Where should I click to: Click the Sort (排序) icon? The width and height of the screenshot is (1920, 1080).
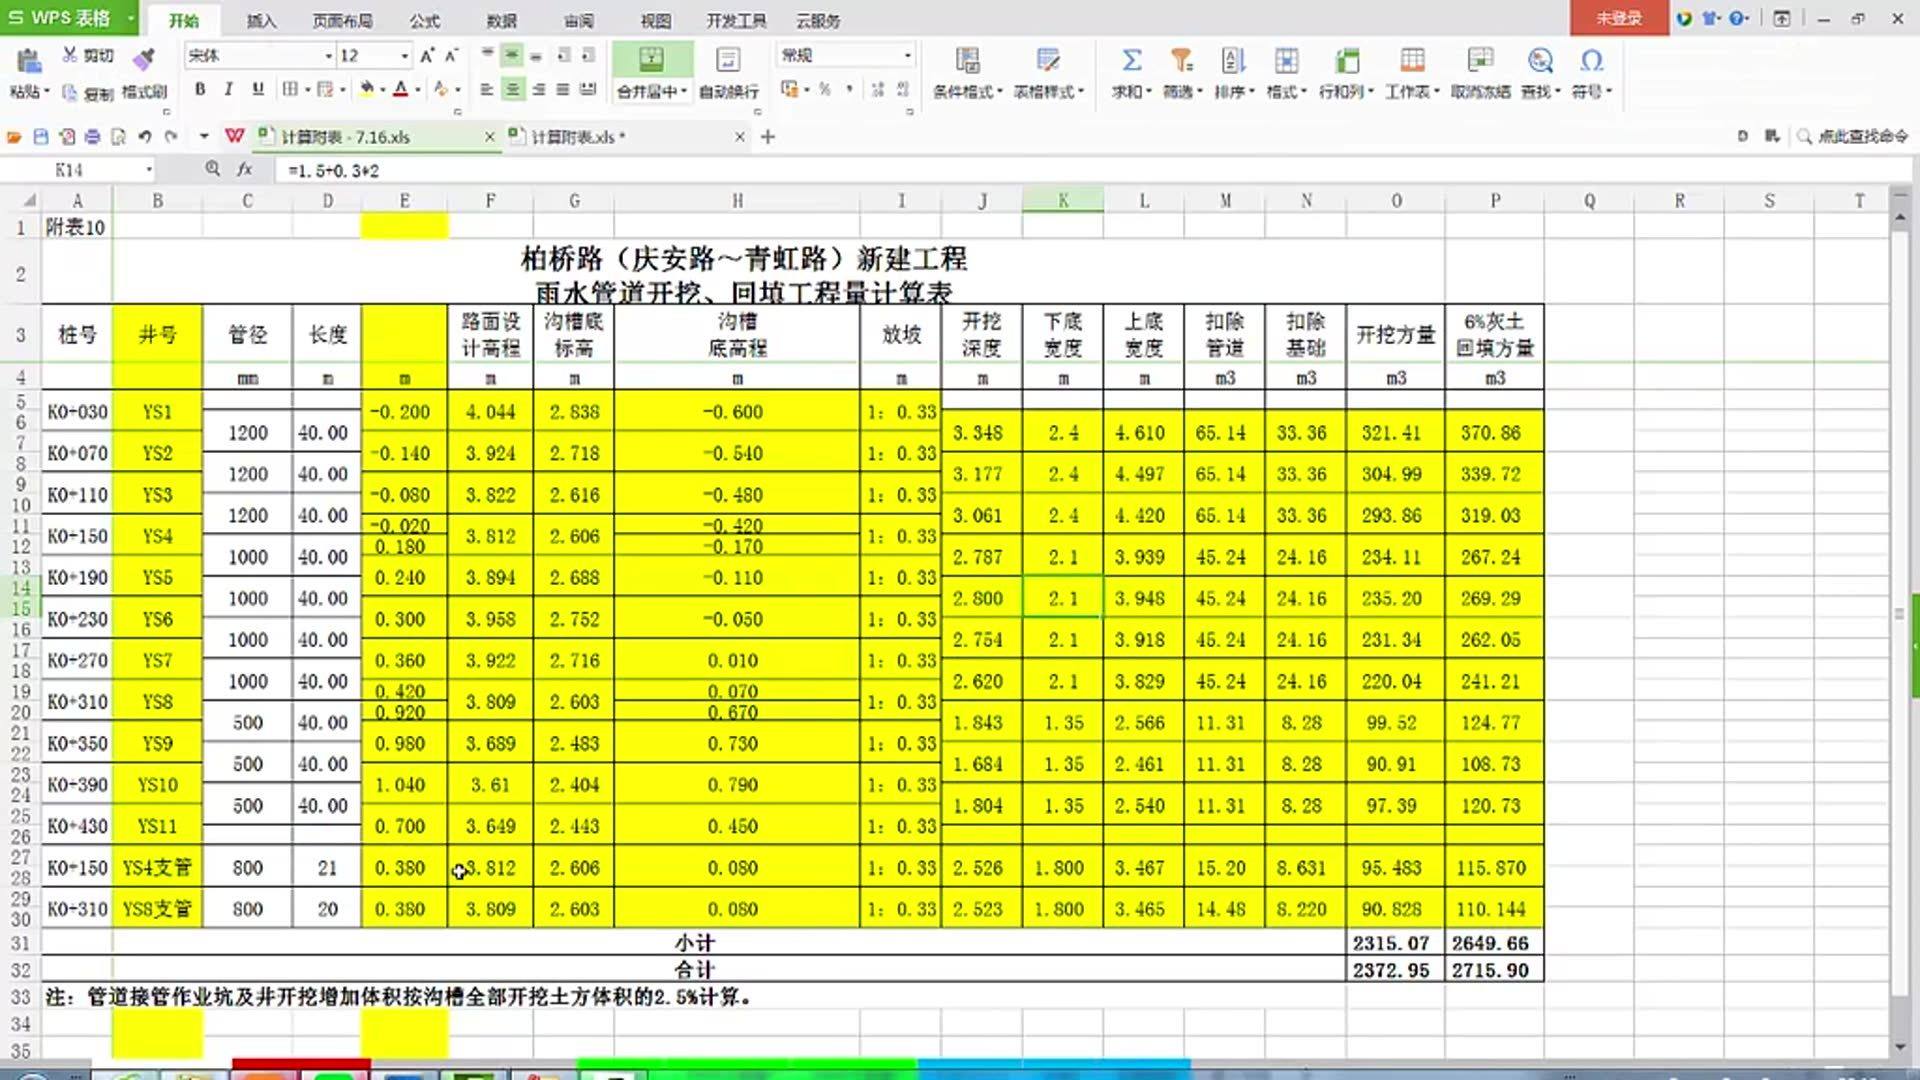1233,61
